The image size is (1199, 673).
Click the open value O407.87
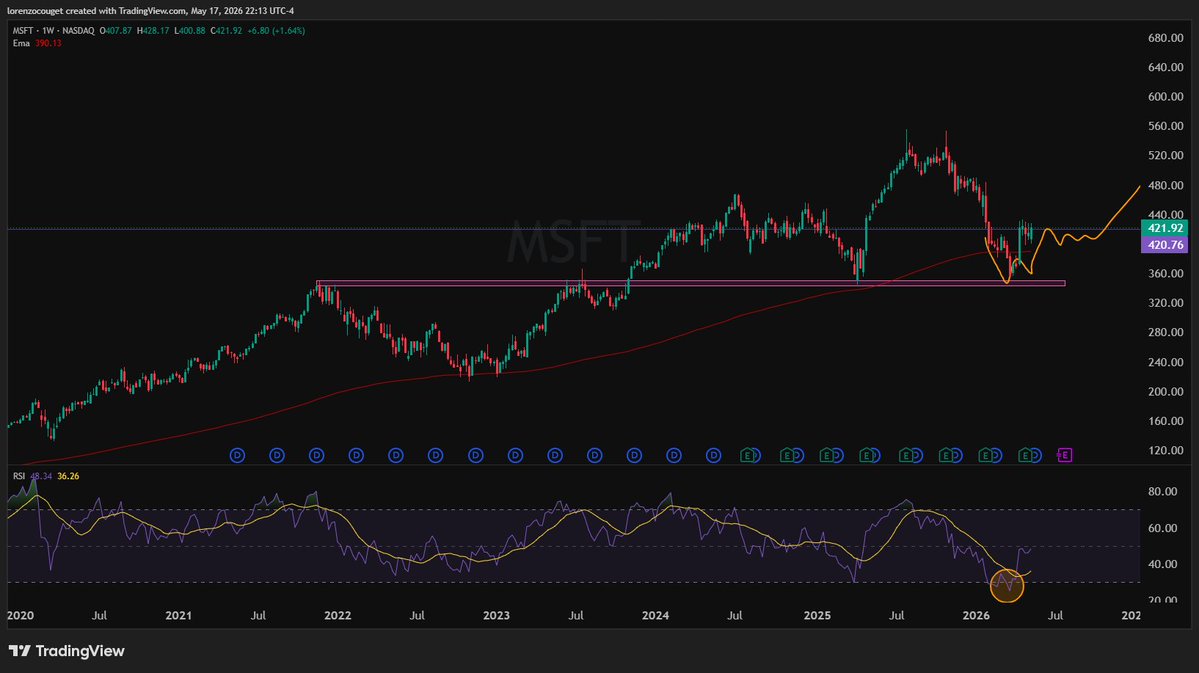tap(115, 31)
